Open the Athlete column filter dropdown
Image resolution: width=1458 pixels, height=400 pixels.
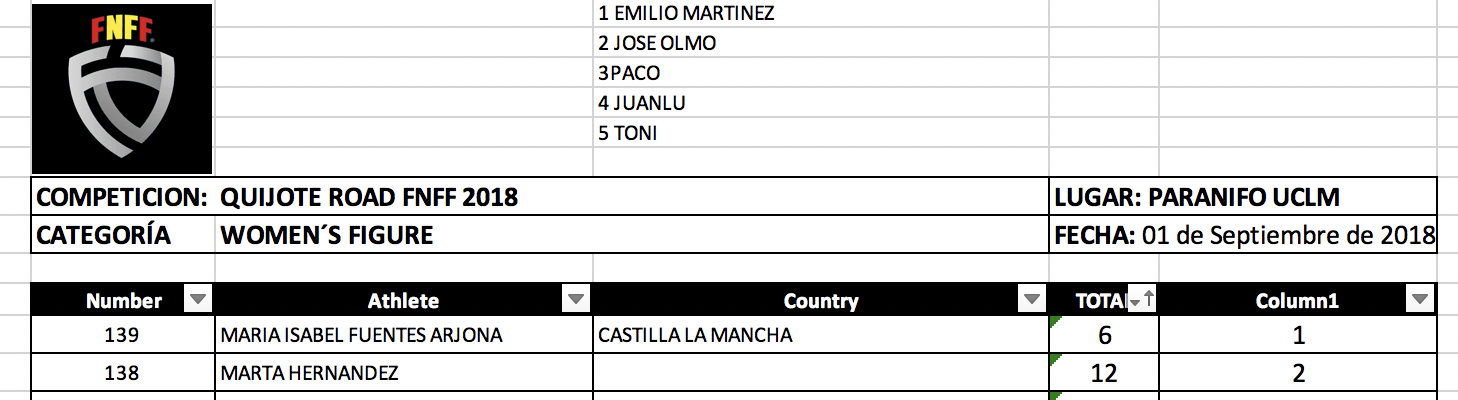pos(576,300)
